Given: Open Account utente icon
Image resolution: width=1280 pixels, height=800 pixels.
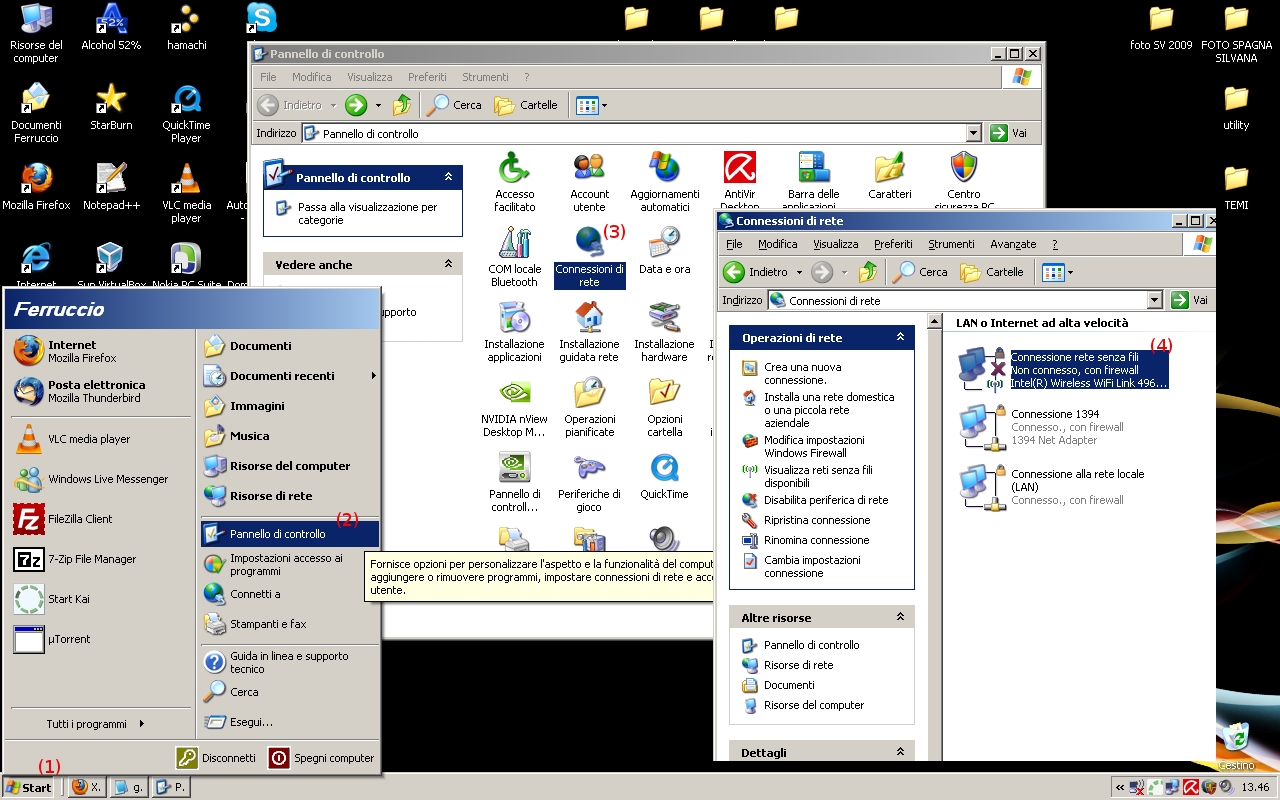Looking at the screenshot, I should 589,182.
